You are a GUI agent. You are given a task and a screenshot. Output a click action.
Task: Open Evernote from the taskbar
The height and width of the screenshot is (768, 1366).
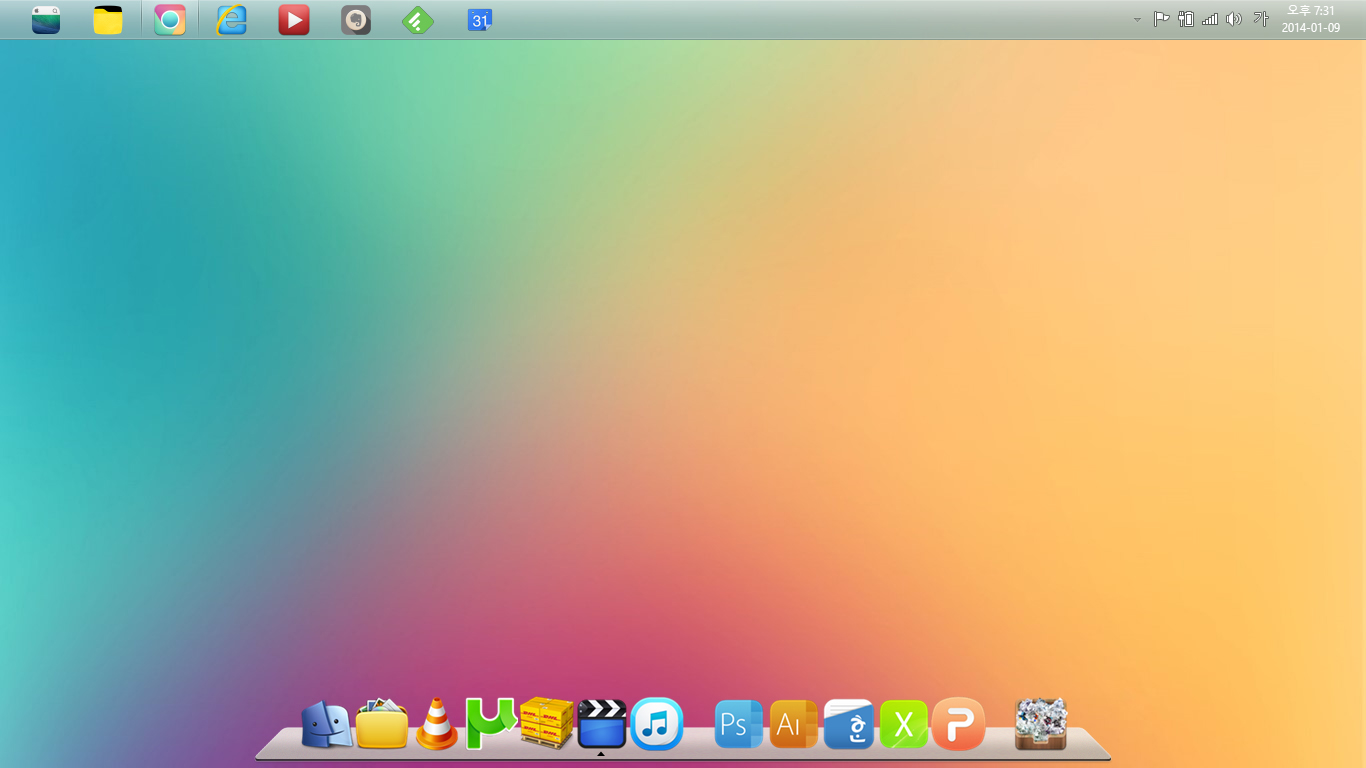pyautogui.click(x=356, y=20)
